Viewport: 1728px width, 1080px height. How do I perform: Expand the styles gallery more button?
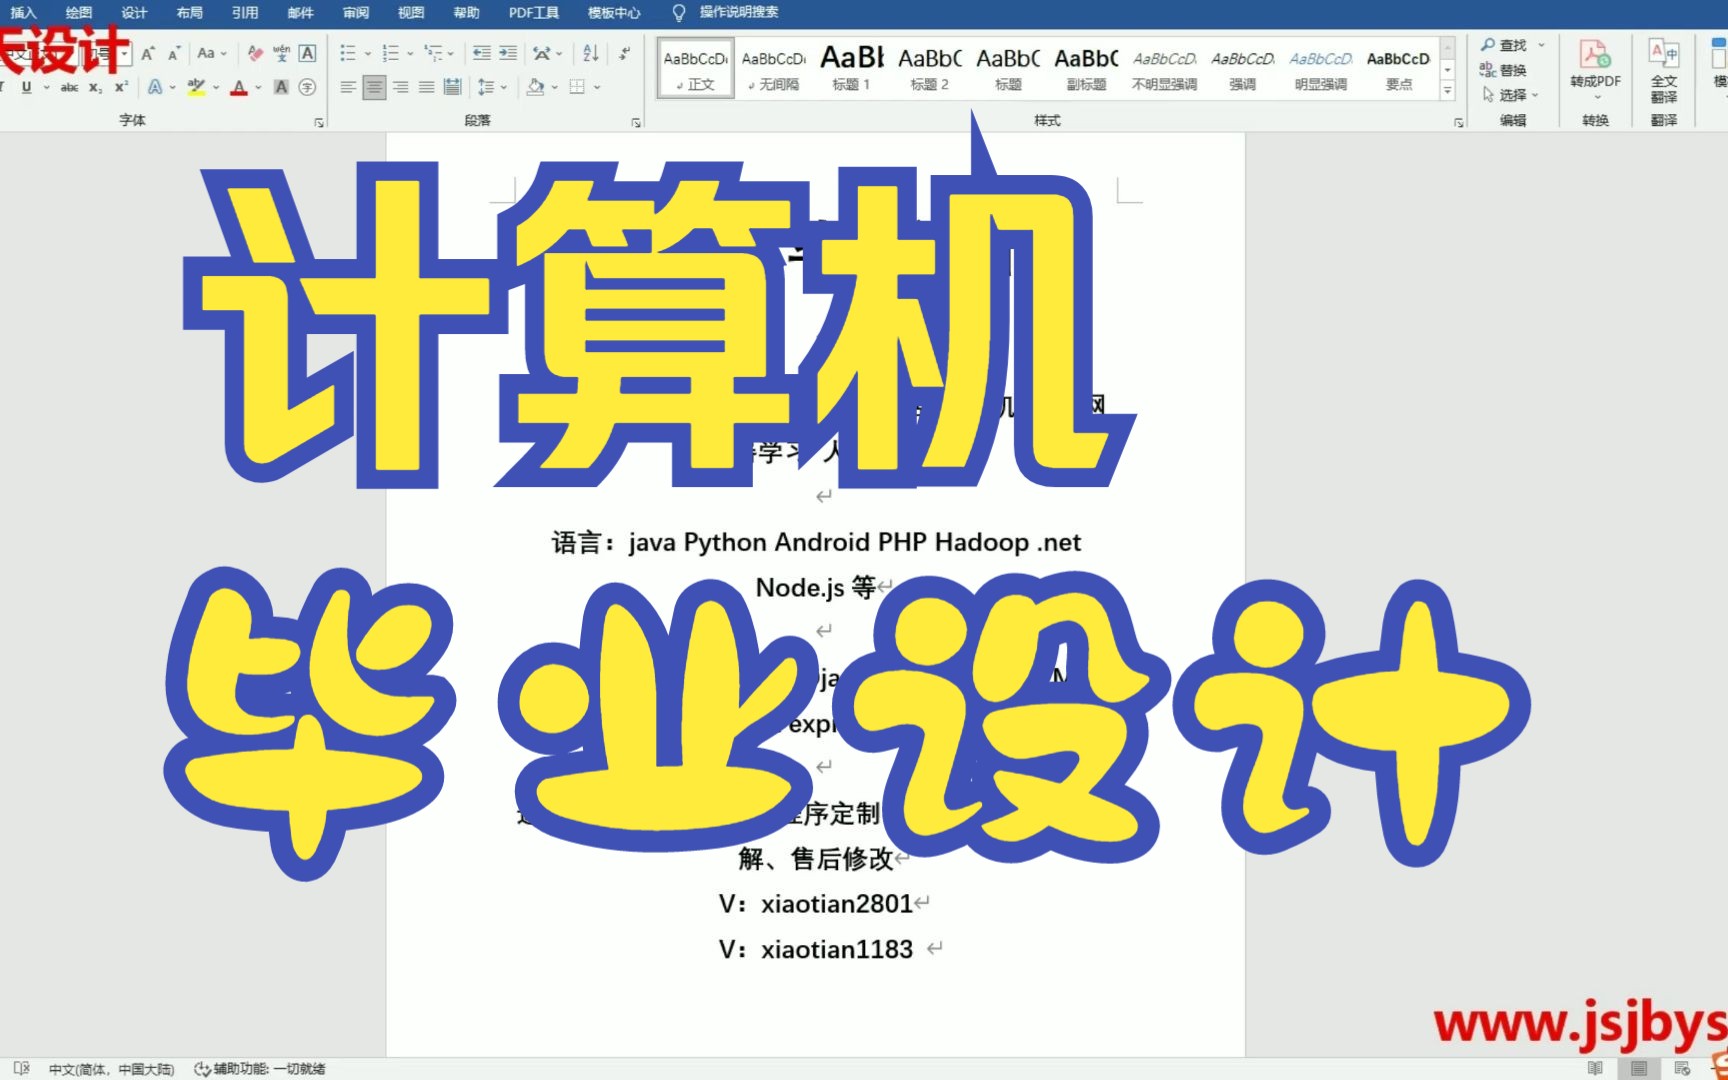(x=1447, y=91)
